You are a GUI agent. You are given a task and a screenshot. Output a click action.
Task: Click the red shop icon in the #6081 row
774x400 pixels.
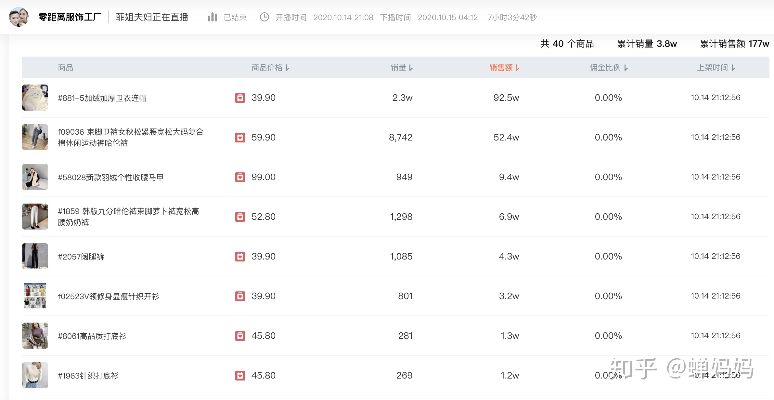239,335
